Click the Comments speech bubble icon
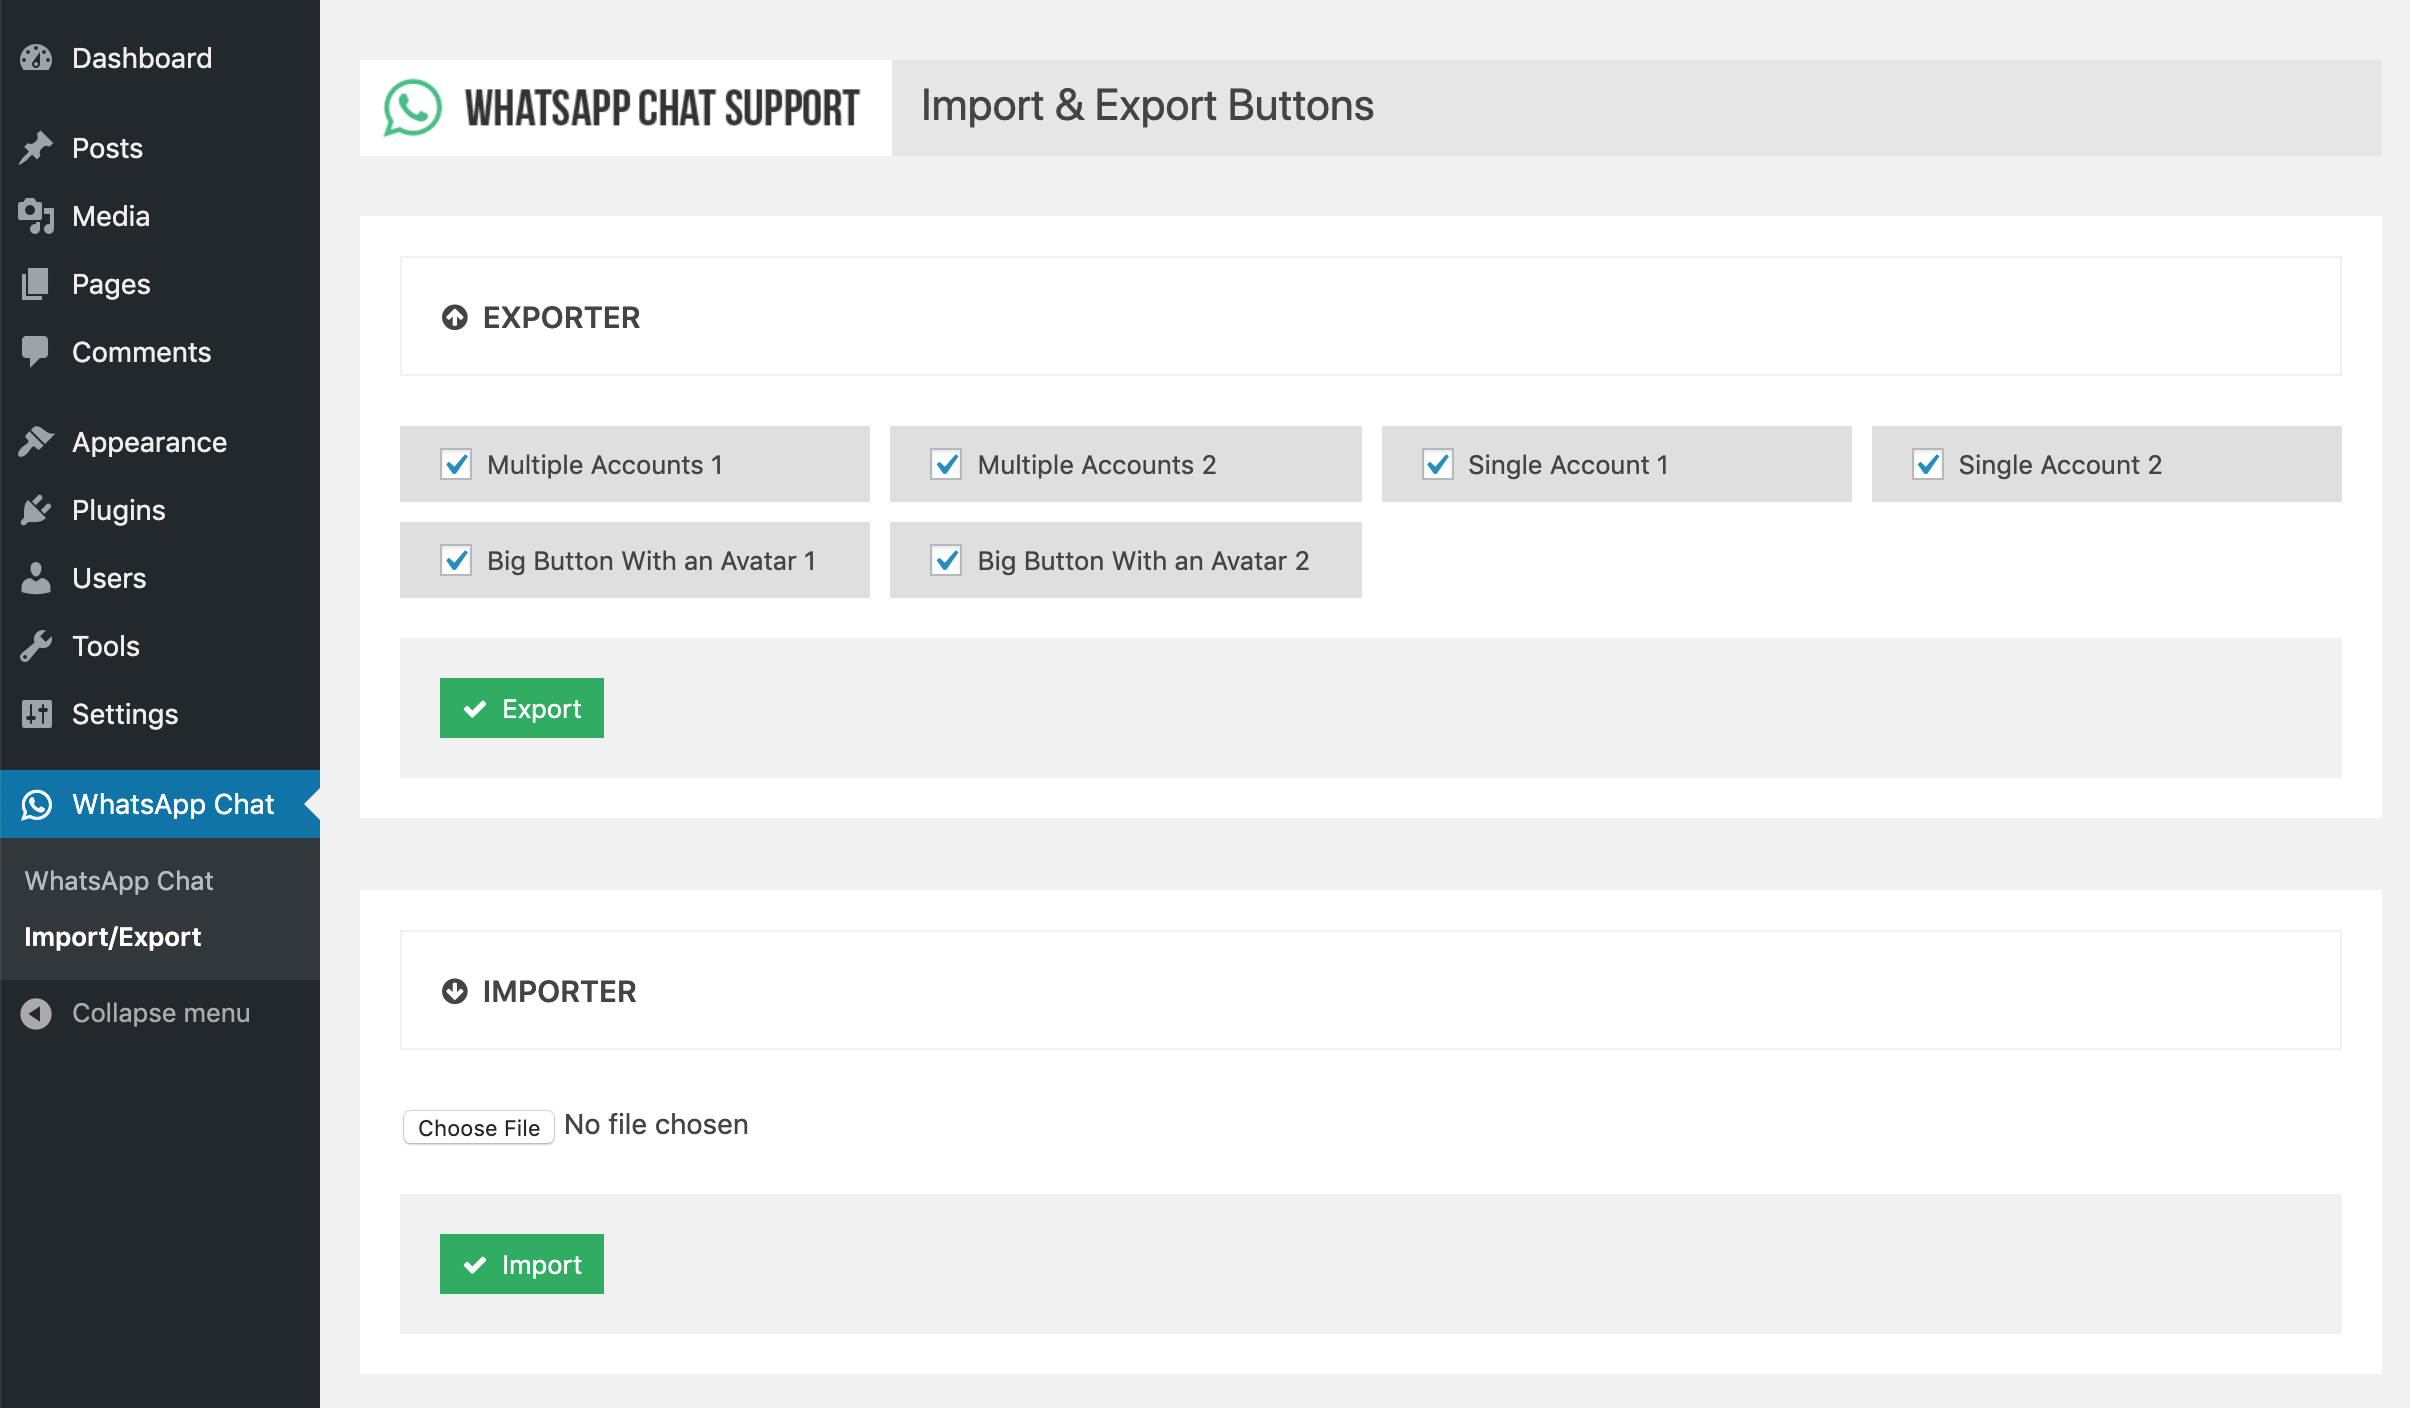The width and height of the screenshot is (2410, 1408). coord(36,352)
